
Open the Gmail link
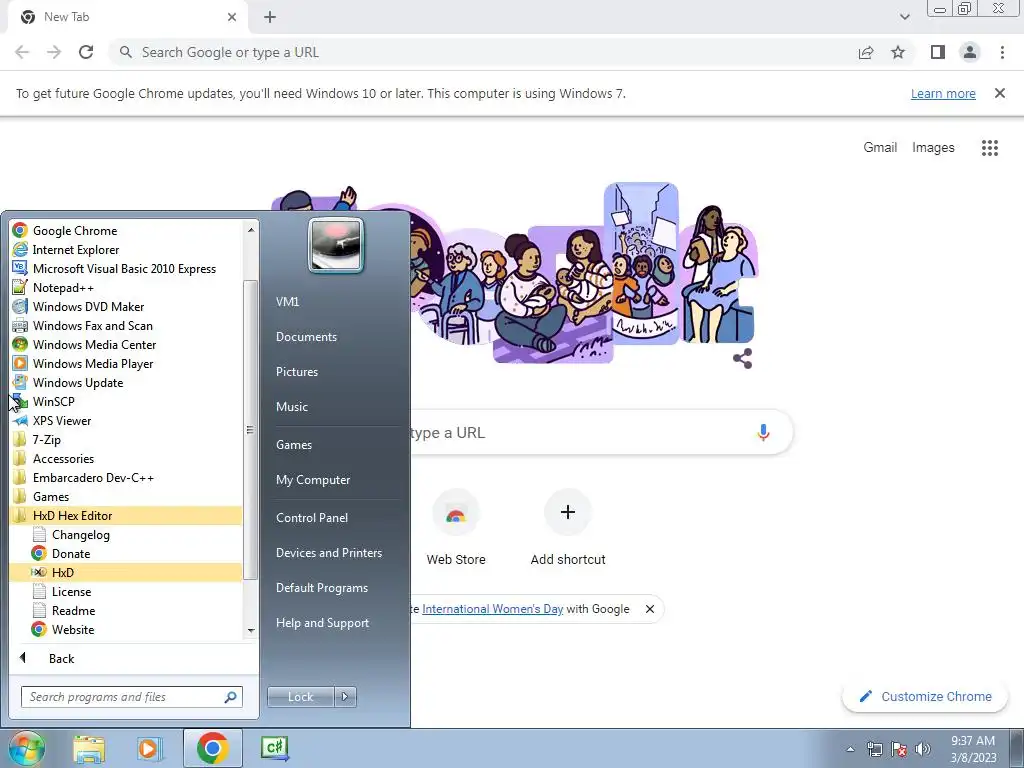click(880, 148)
